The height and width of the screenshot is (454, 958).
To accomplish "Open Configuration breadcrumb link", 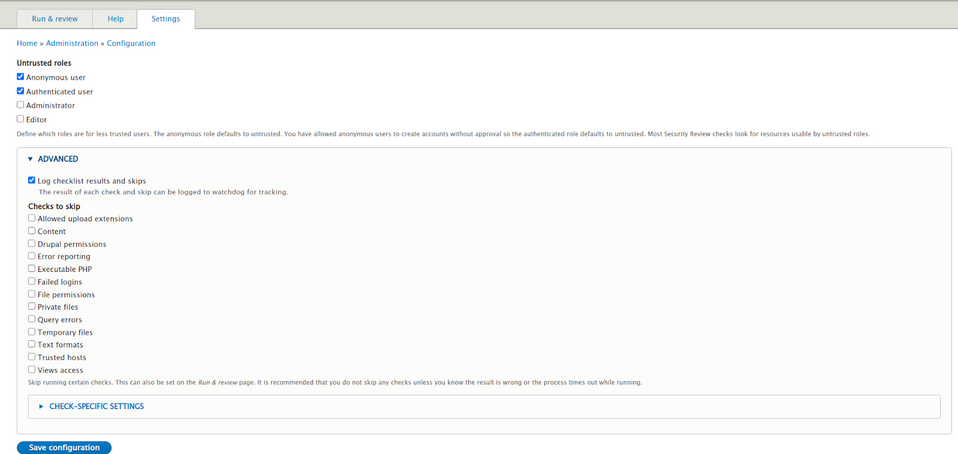I will coord(131,43).
